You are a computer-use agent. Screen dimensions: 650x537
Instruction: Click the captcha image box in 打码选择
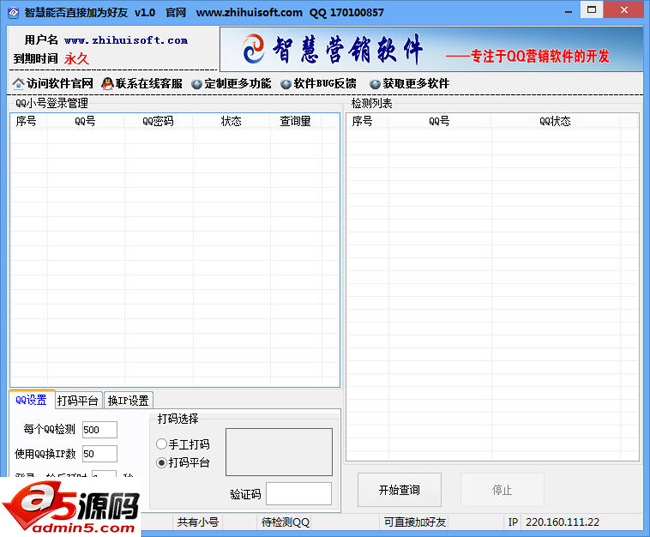click(x=279, y=452)
